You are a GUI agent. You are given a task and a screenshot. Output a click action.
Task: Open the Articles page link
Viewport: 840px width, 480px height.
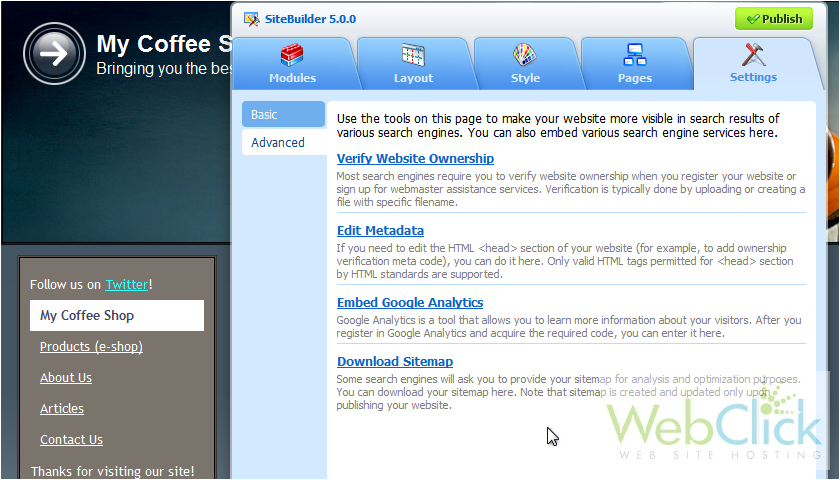(x=62, y=409)
